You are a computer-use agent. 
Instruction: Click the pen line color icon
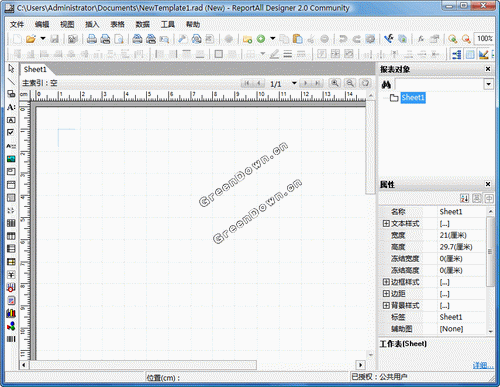tap(274, 54)
